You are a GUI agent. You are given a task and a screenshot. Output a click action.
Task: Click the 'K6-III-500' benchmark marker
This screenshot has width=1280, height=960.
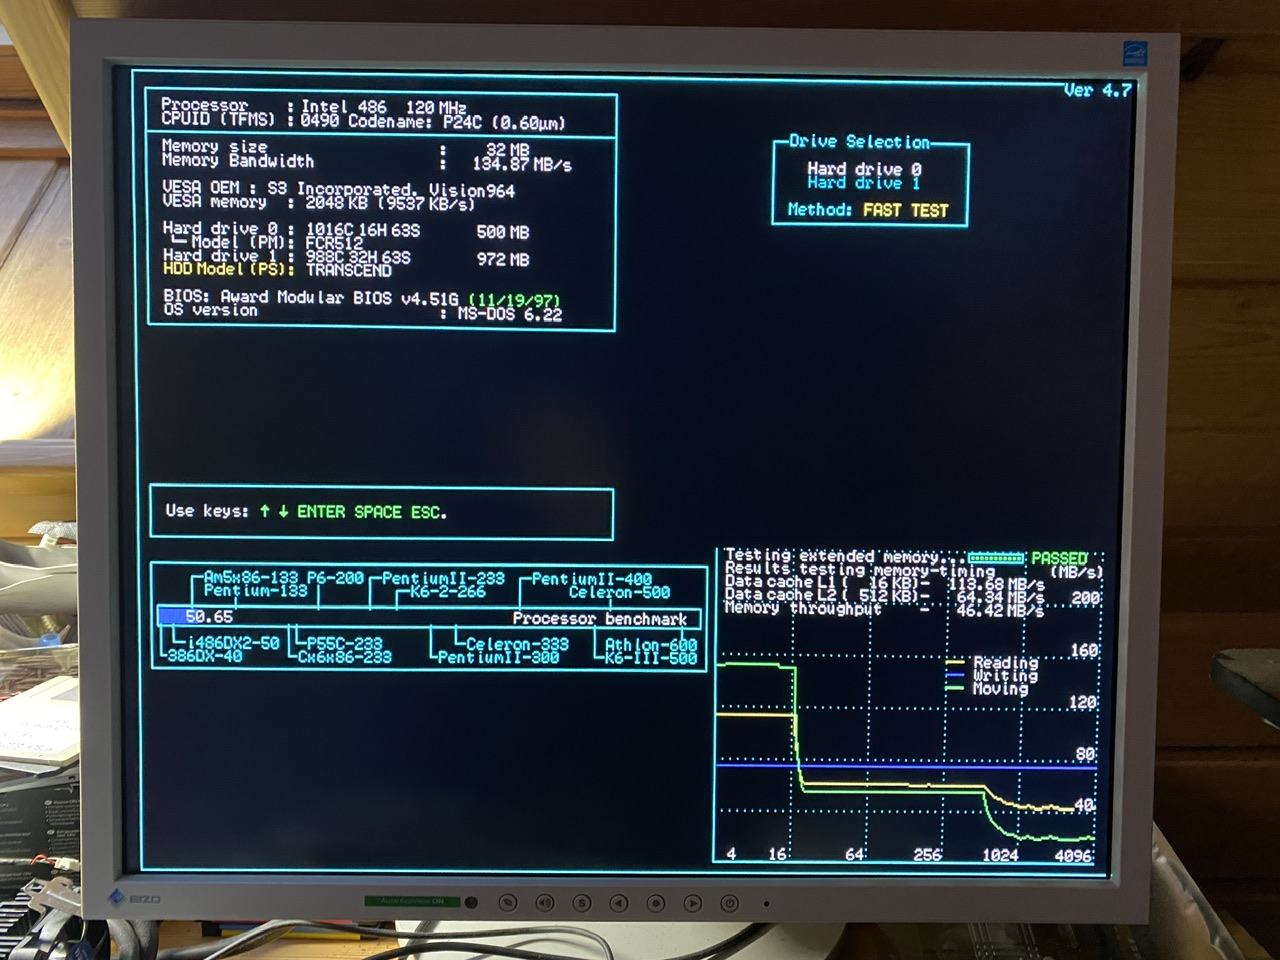coord(650,658)
